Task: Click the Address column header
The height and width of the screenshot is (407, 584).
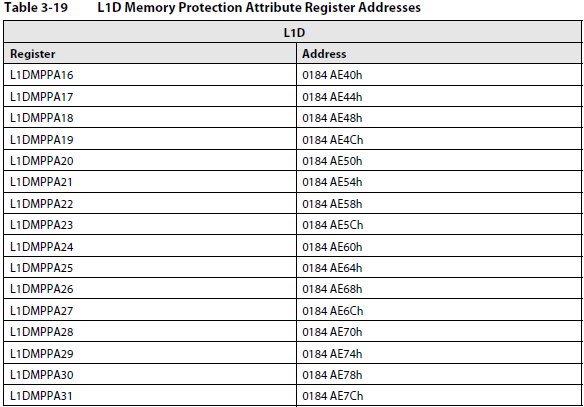Action: [x=439, y=53]
